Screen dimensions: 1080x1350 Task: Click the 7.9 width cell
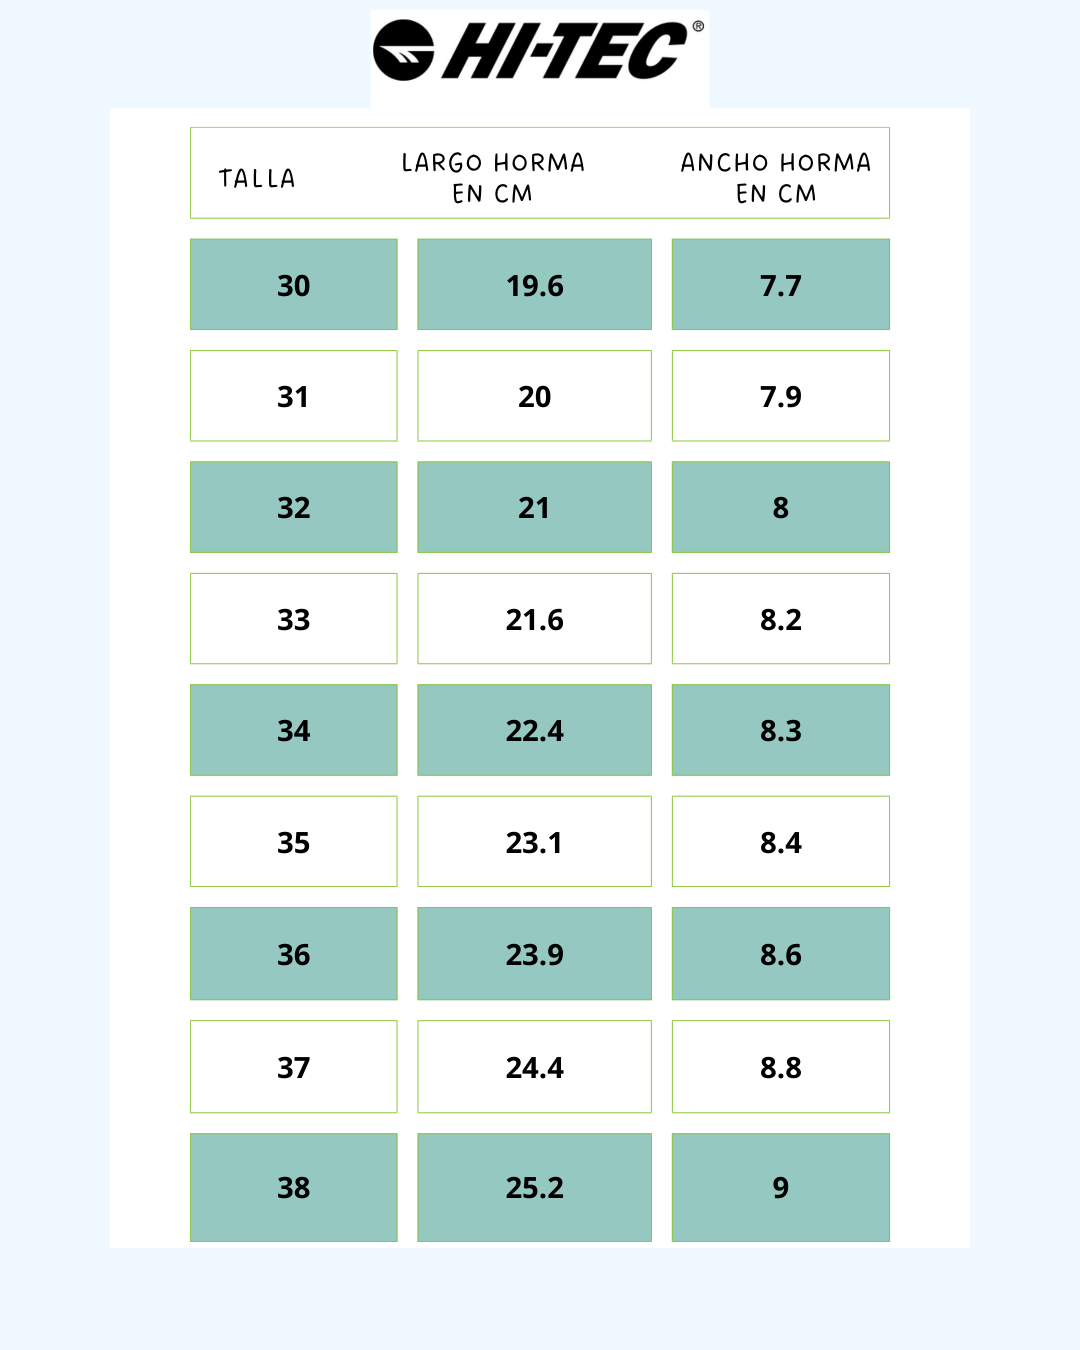(781, 396)
